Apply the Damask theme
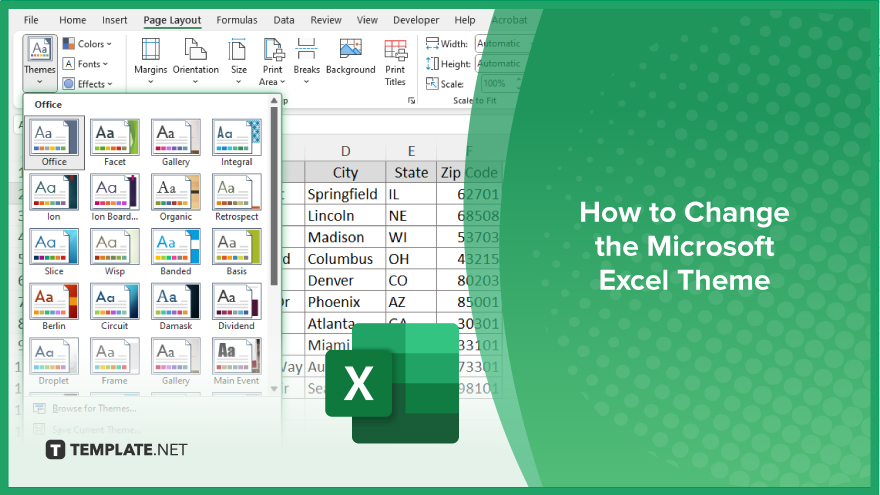Image resolution: width=880 pixels, height=495 pixels. coord(176,306)
